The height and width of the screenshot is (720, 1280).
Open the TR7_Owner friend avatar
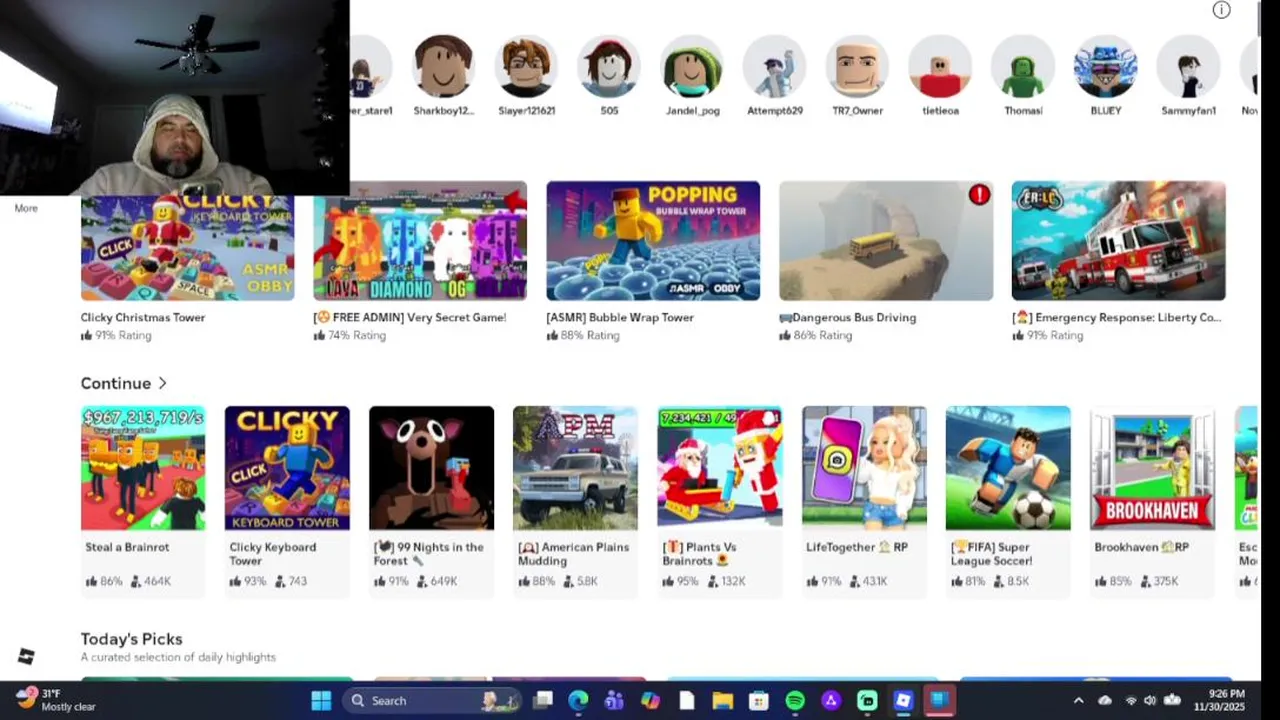[x=858, y=66]
